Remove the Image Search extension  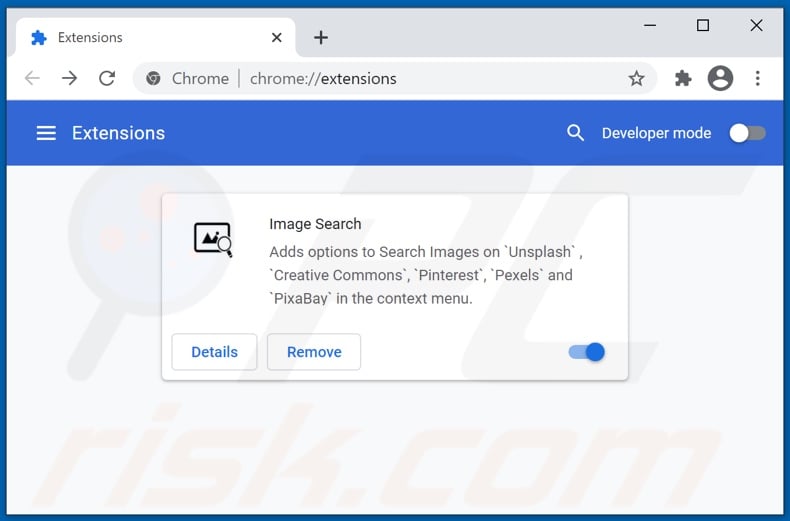(x=314, y=352)
